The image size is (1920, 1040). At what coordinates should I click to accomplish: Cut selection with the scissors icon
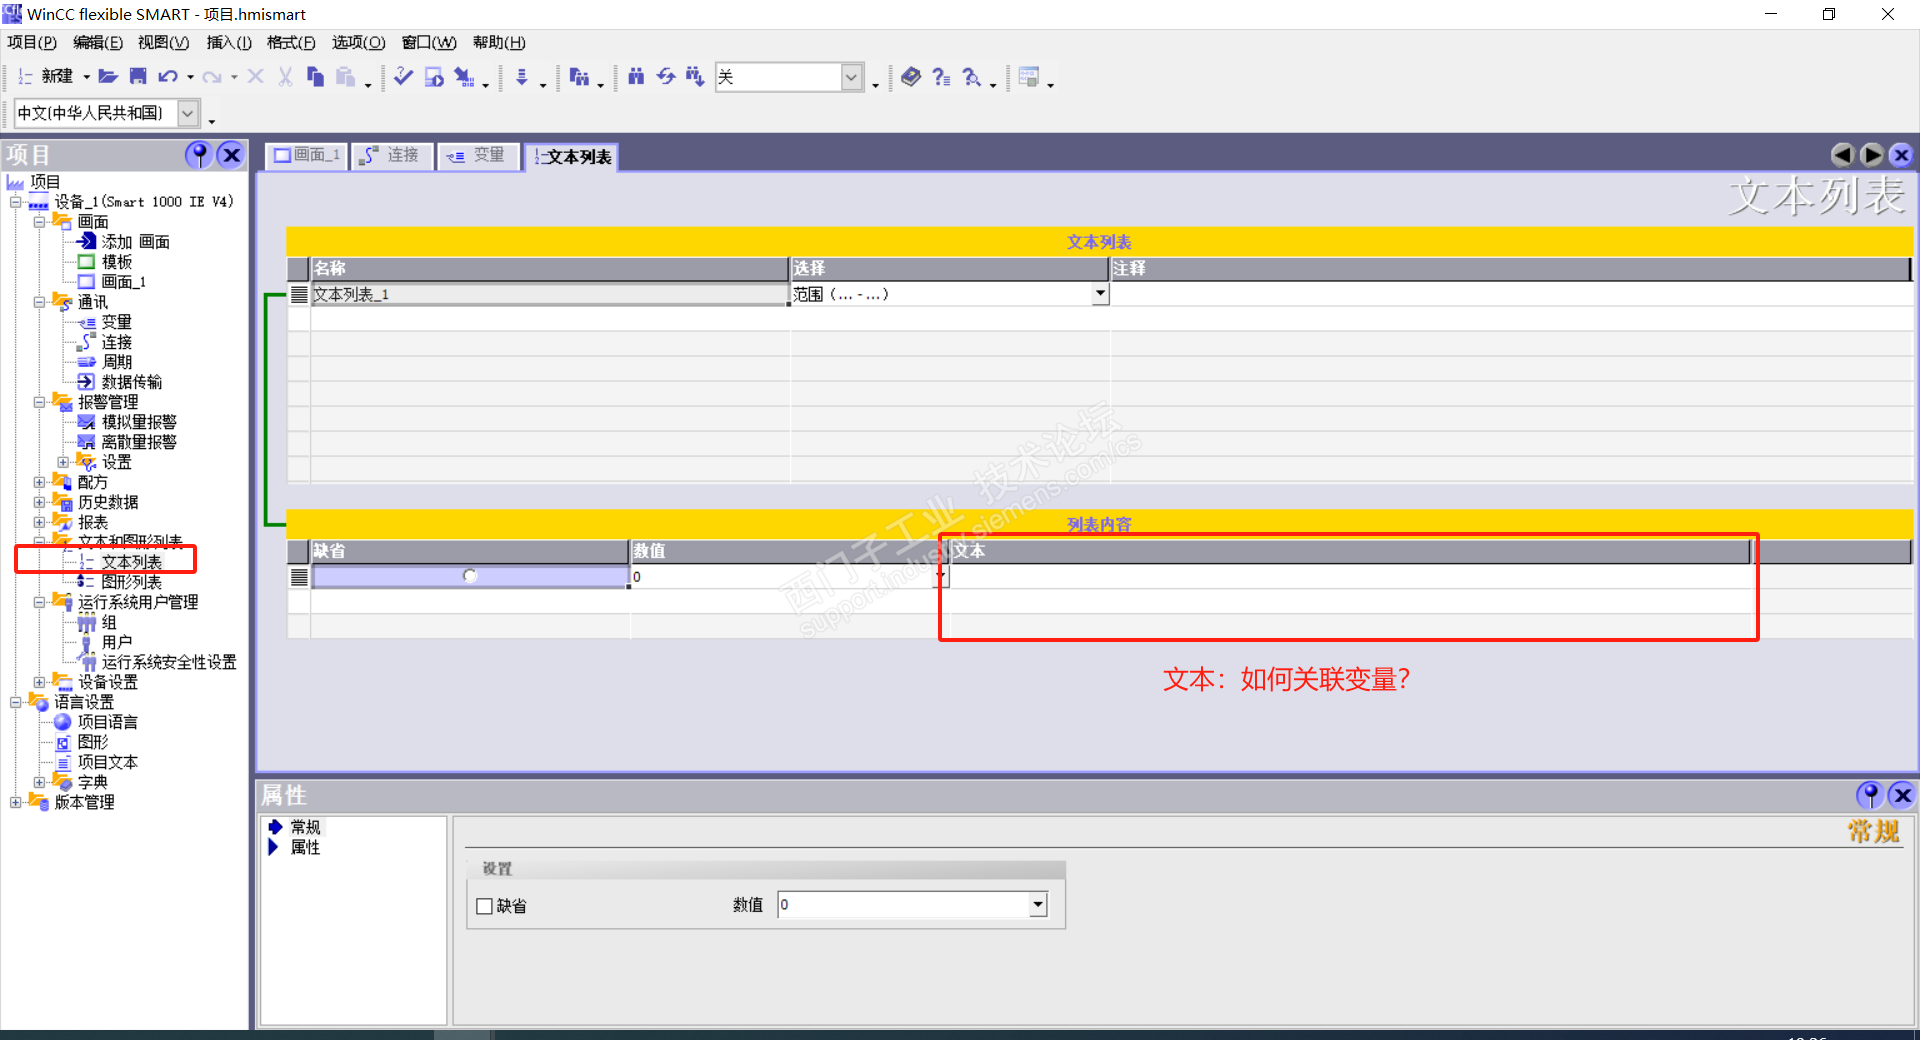pyautogui.click(x=286, y=77)
